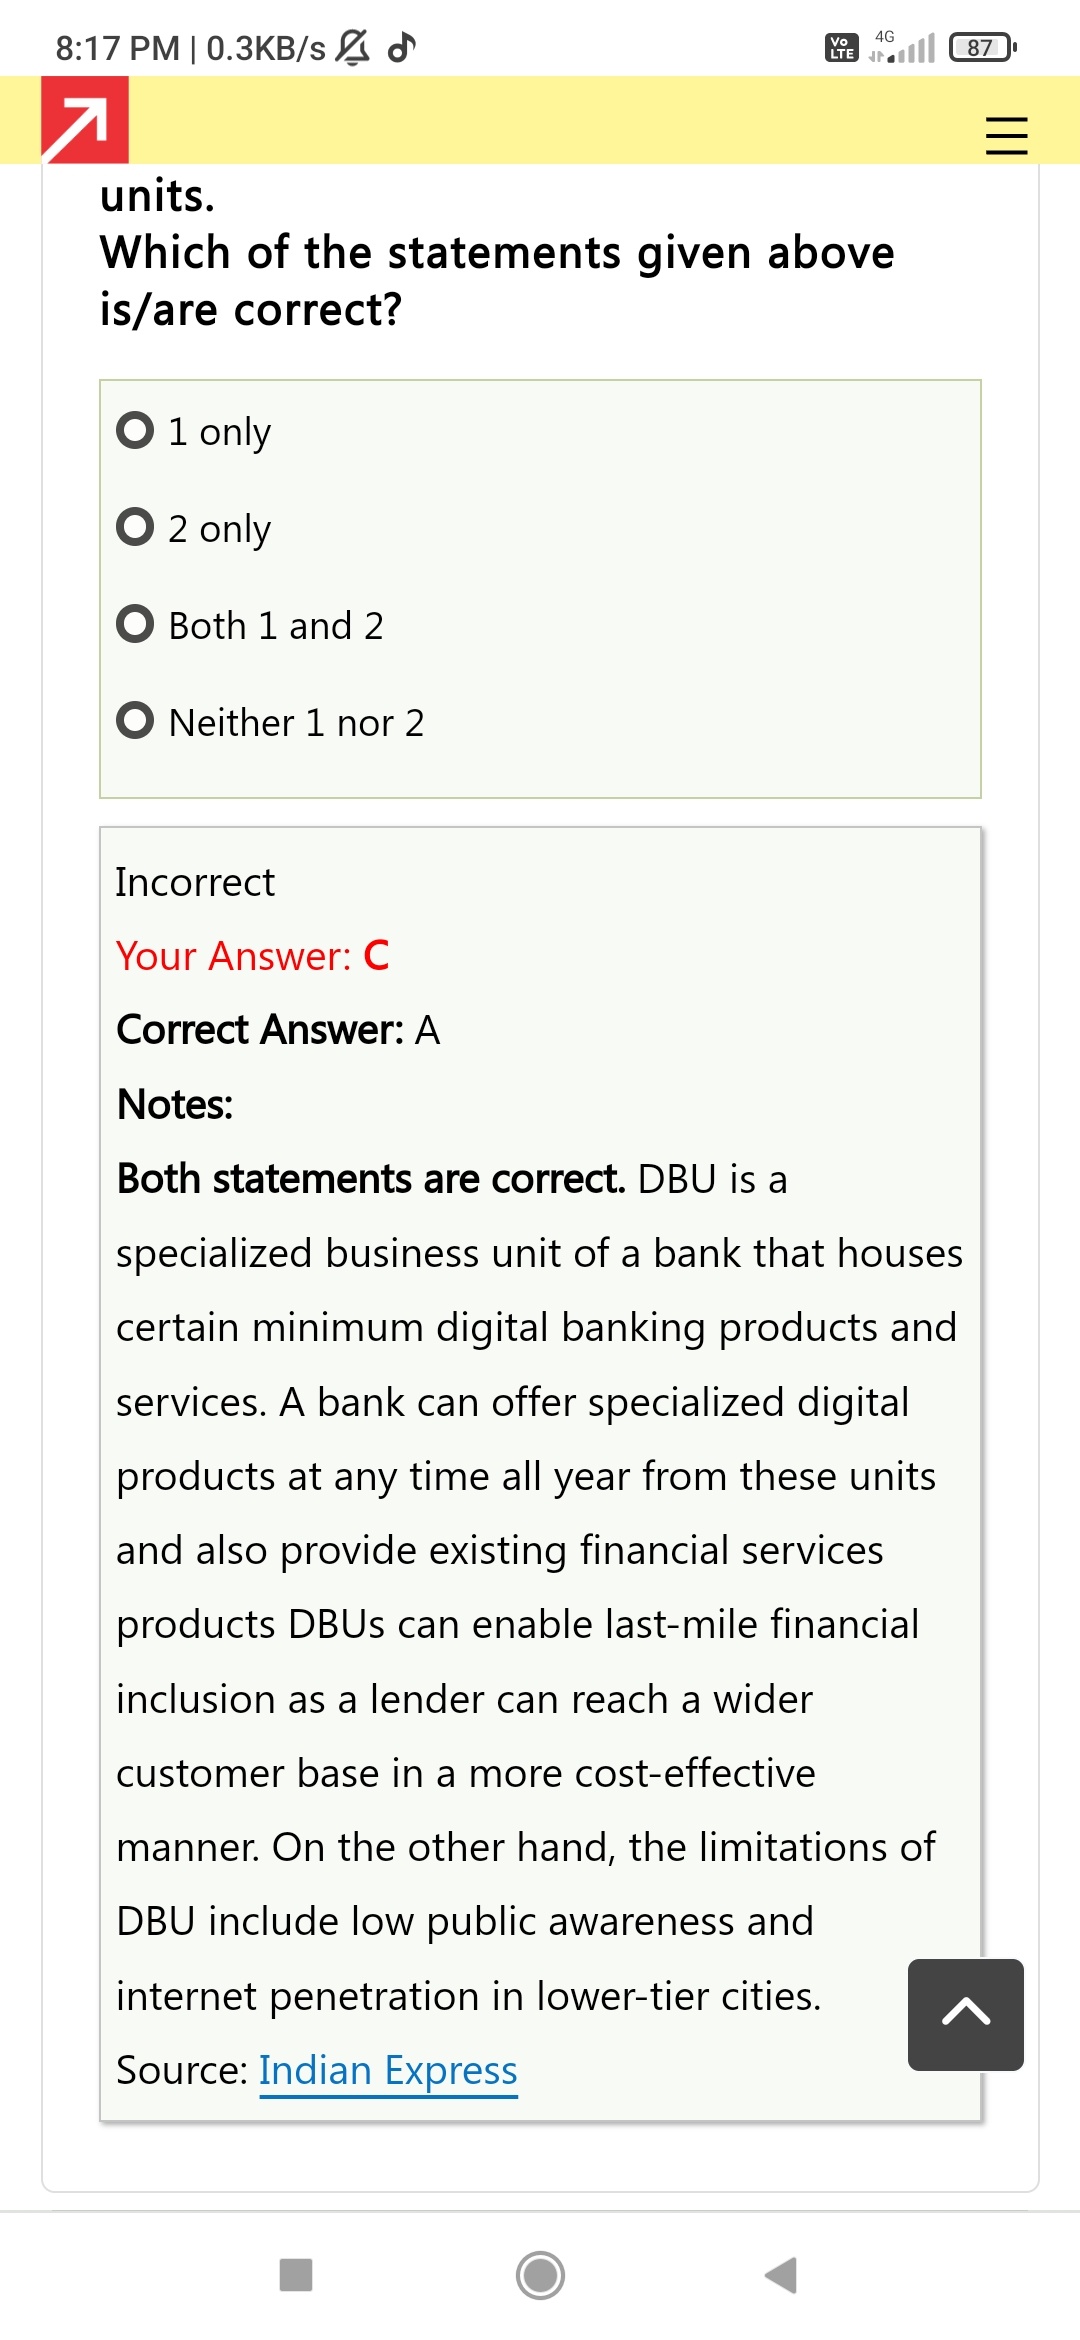Choose the "Both 1 and 2" option
The height and width of the screenshot is (2340, 1080).
tap(136, 624)
